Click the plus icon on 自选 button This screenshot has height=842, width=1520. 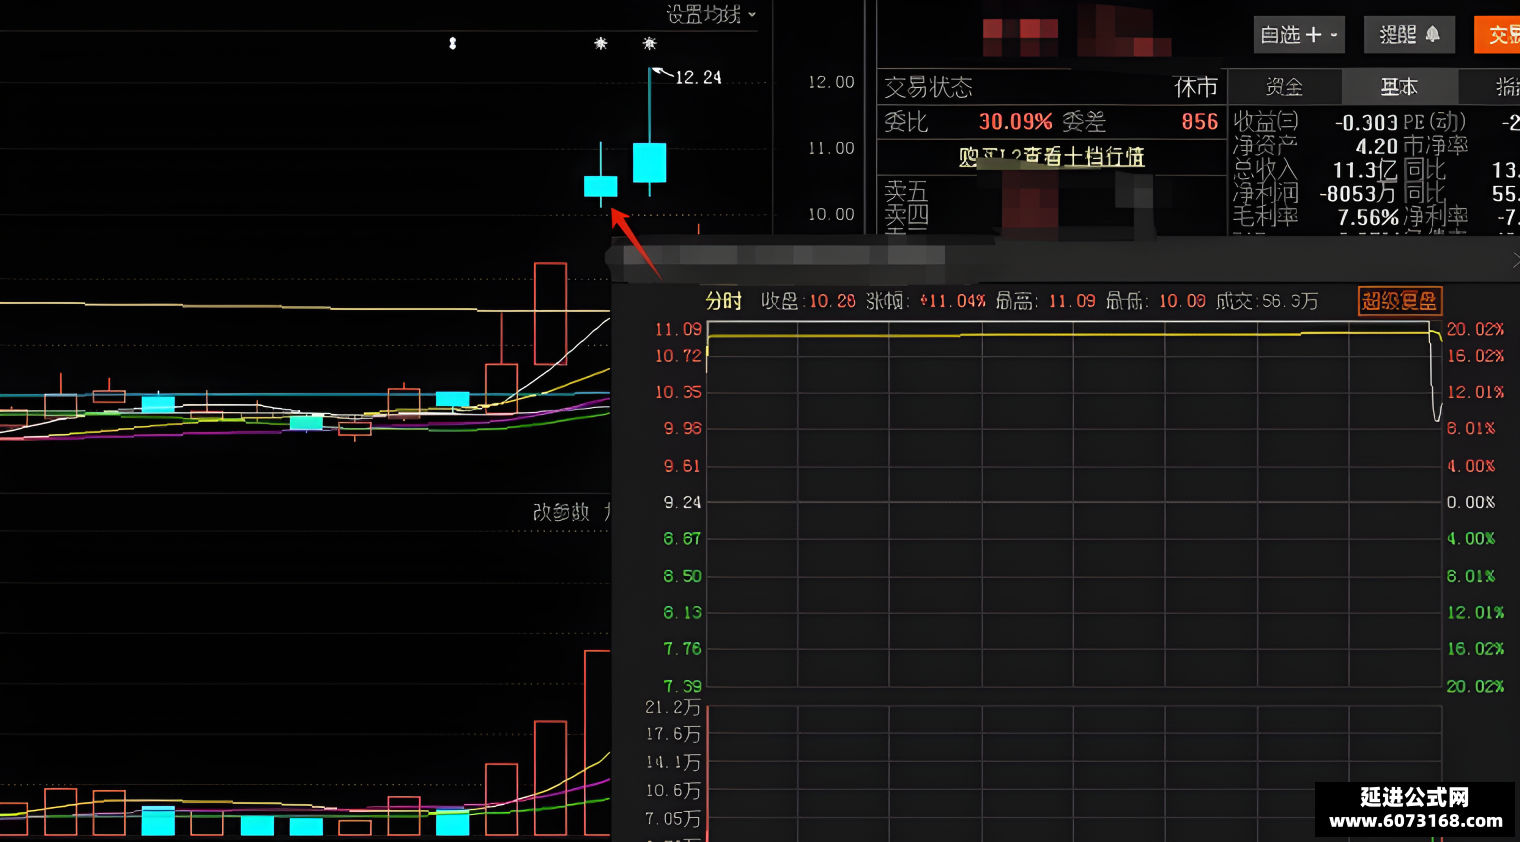pos(1314,35)
